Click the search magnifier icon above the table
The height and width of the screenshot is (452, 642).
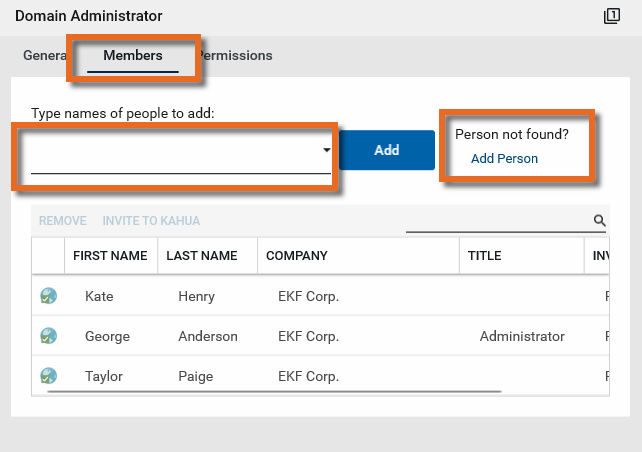pos(600,221)
